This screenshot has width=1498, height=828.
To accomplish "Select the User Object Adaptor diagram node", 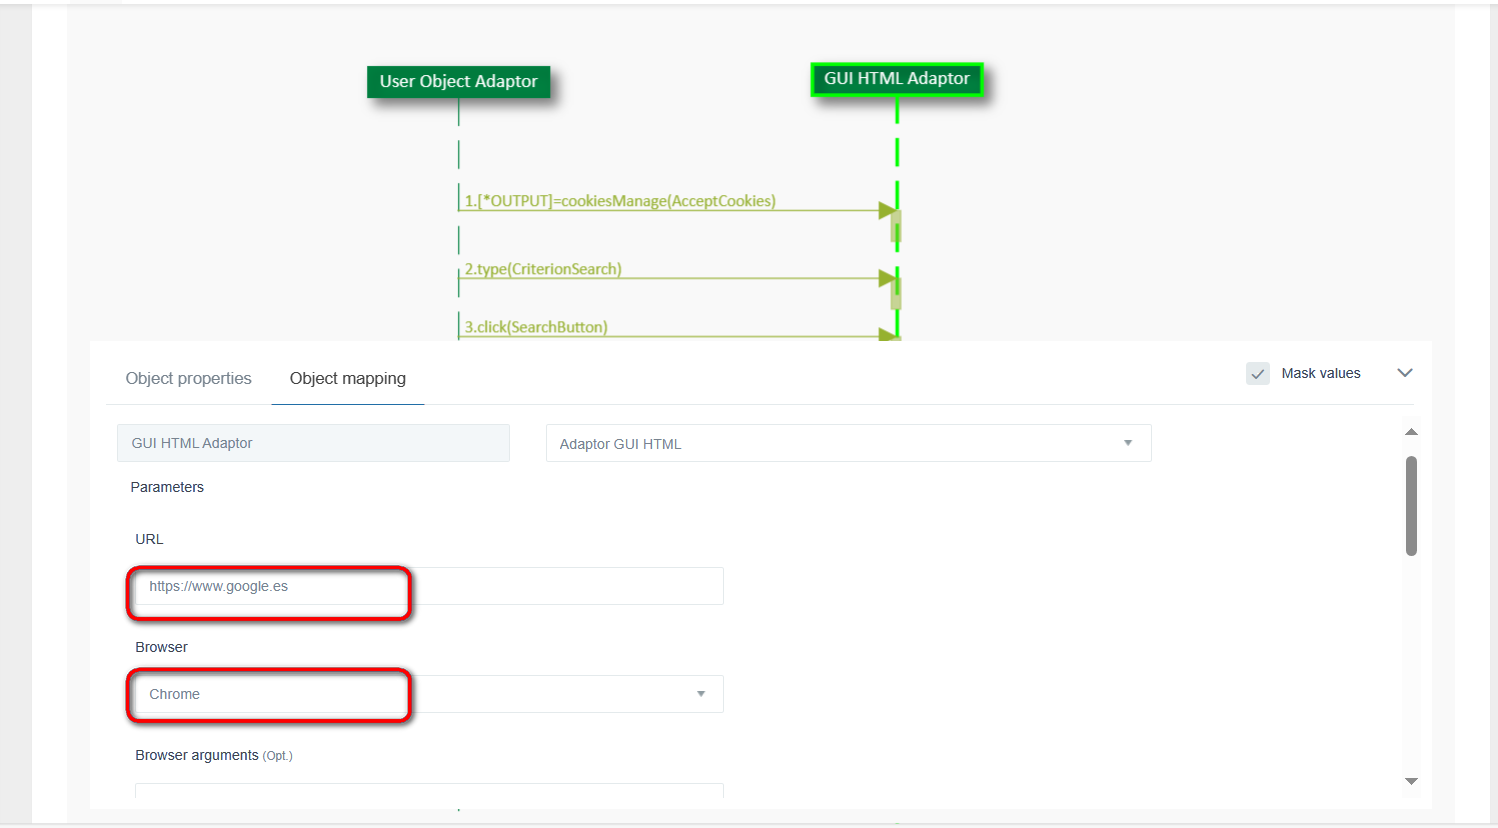I will tap(458, 81).
